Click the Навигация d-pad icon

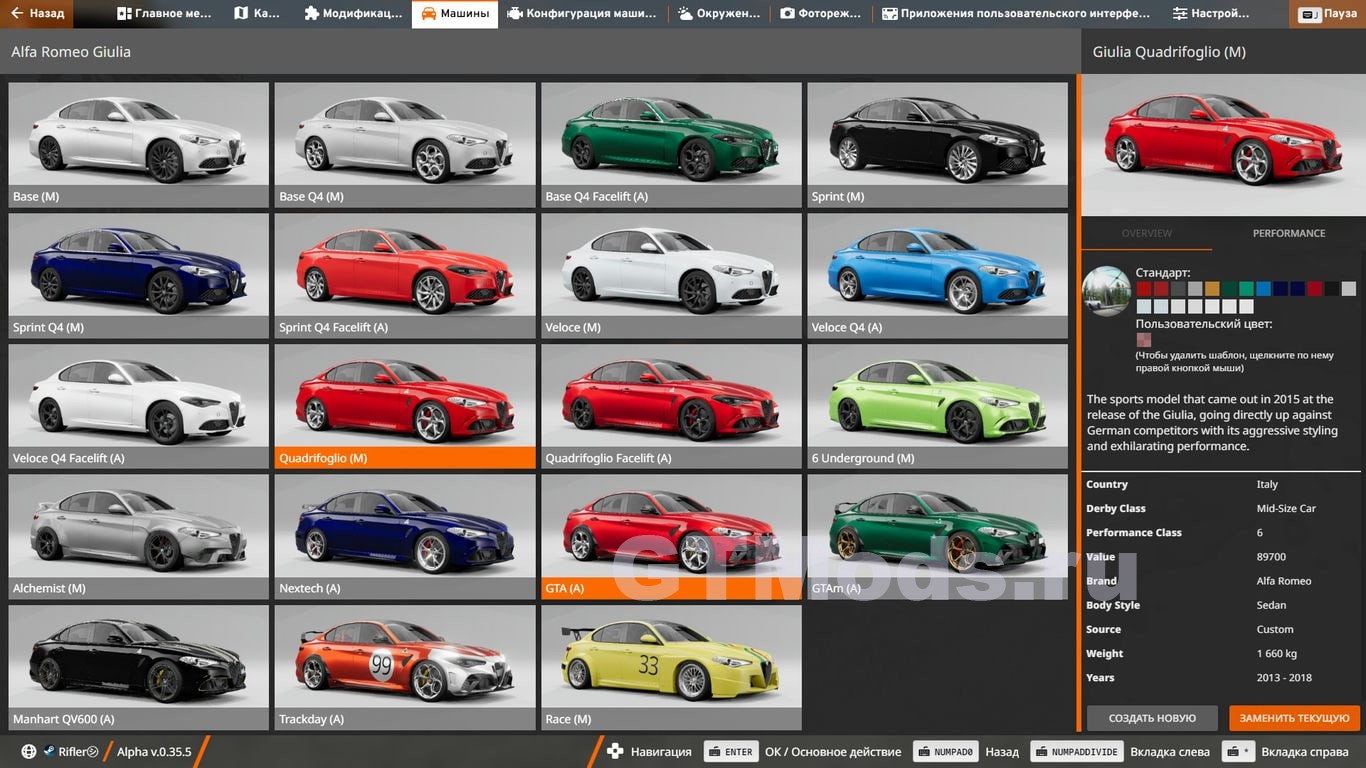point(615,752)
